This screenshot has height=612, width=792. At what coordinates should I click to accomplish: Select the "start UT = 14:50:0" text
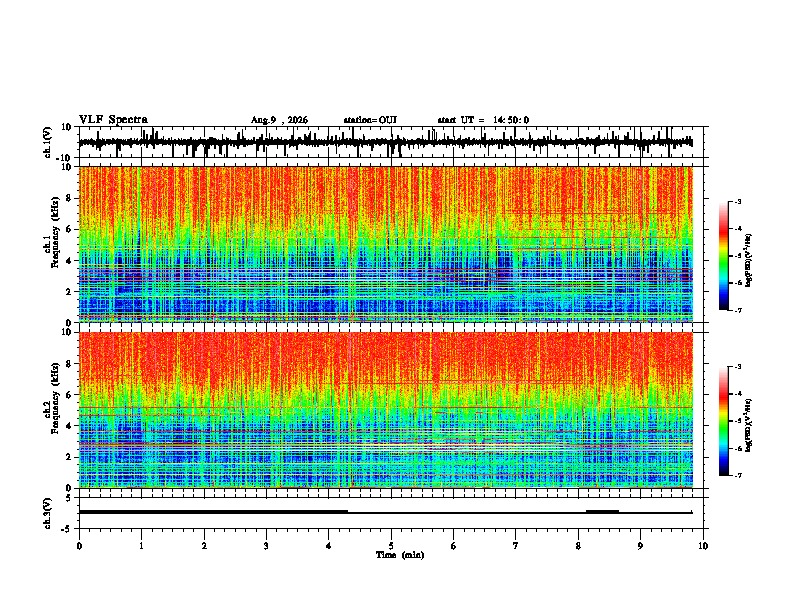point(483,120)
